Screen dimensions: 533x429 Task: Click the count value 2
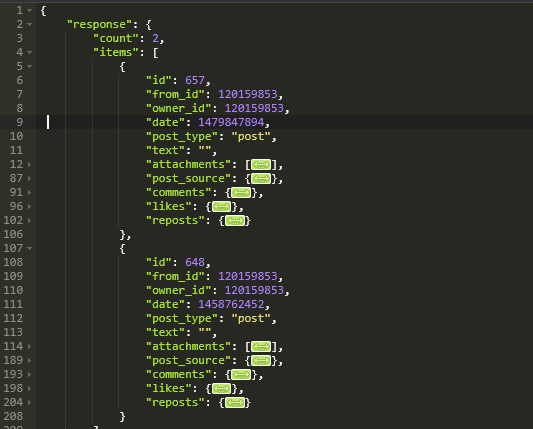point(155,38)
